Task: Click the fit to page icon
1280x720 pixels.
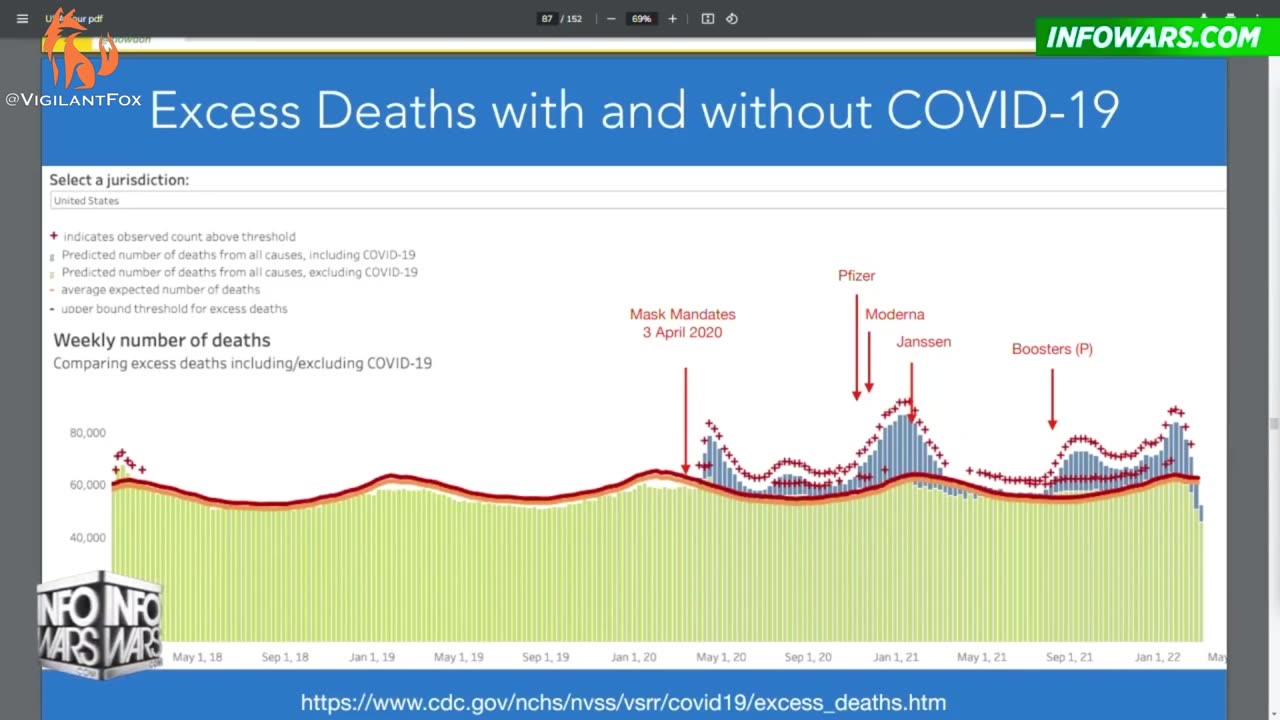Action: click(x=707, y=18)
